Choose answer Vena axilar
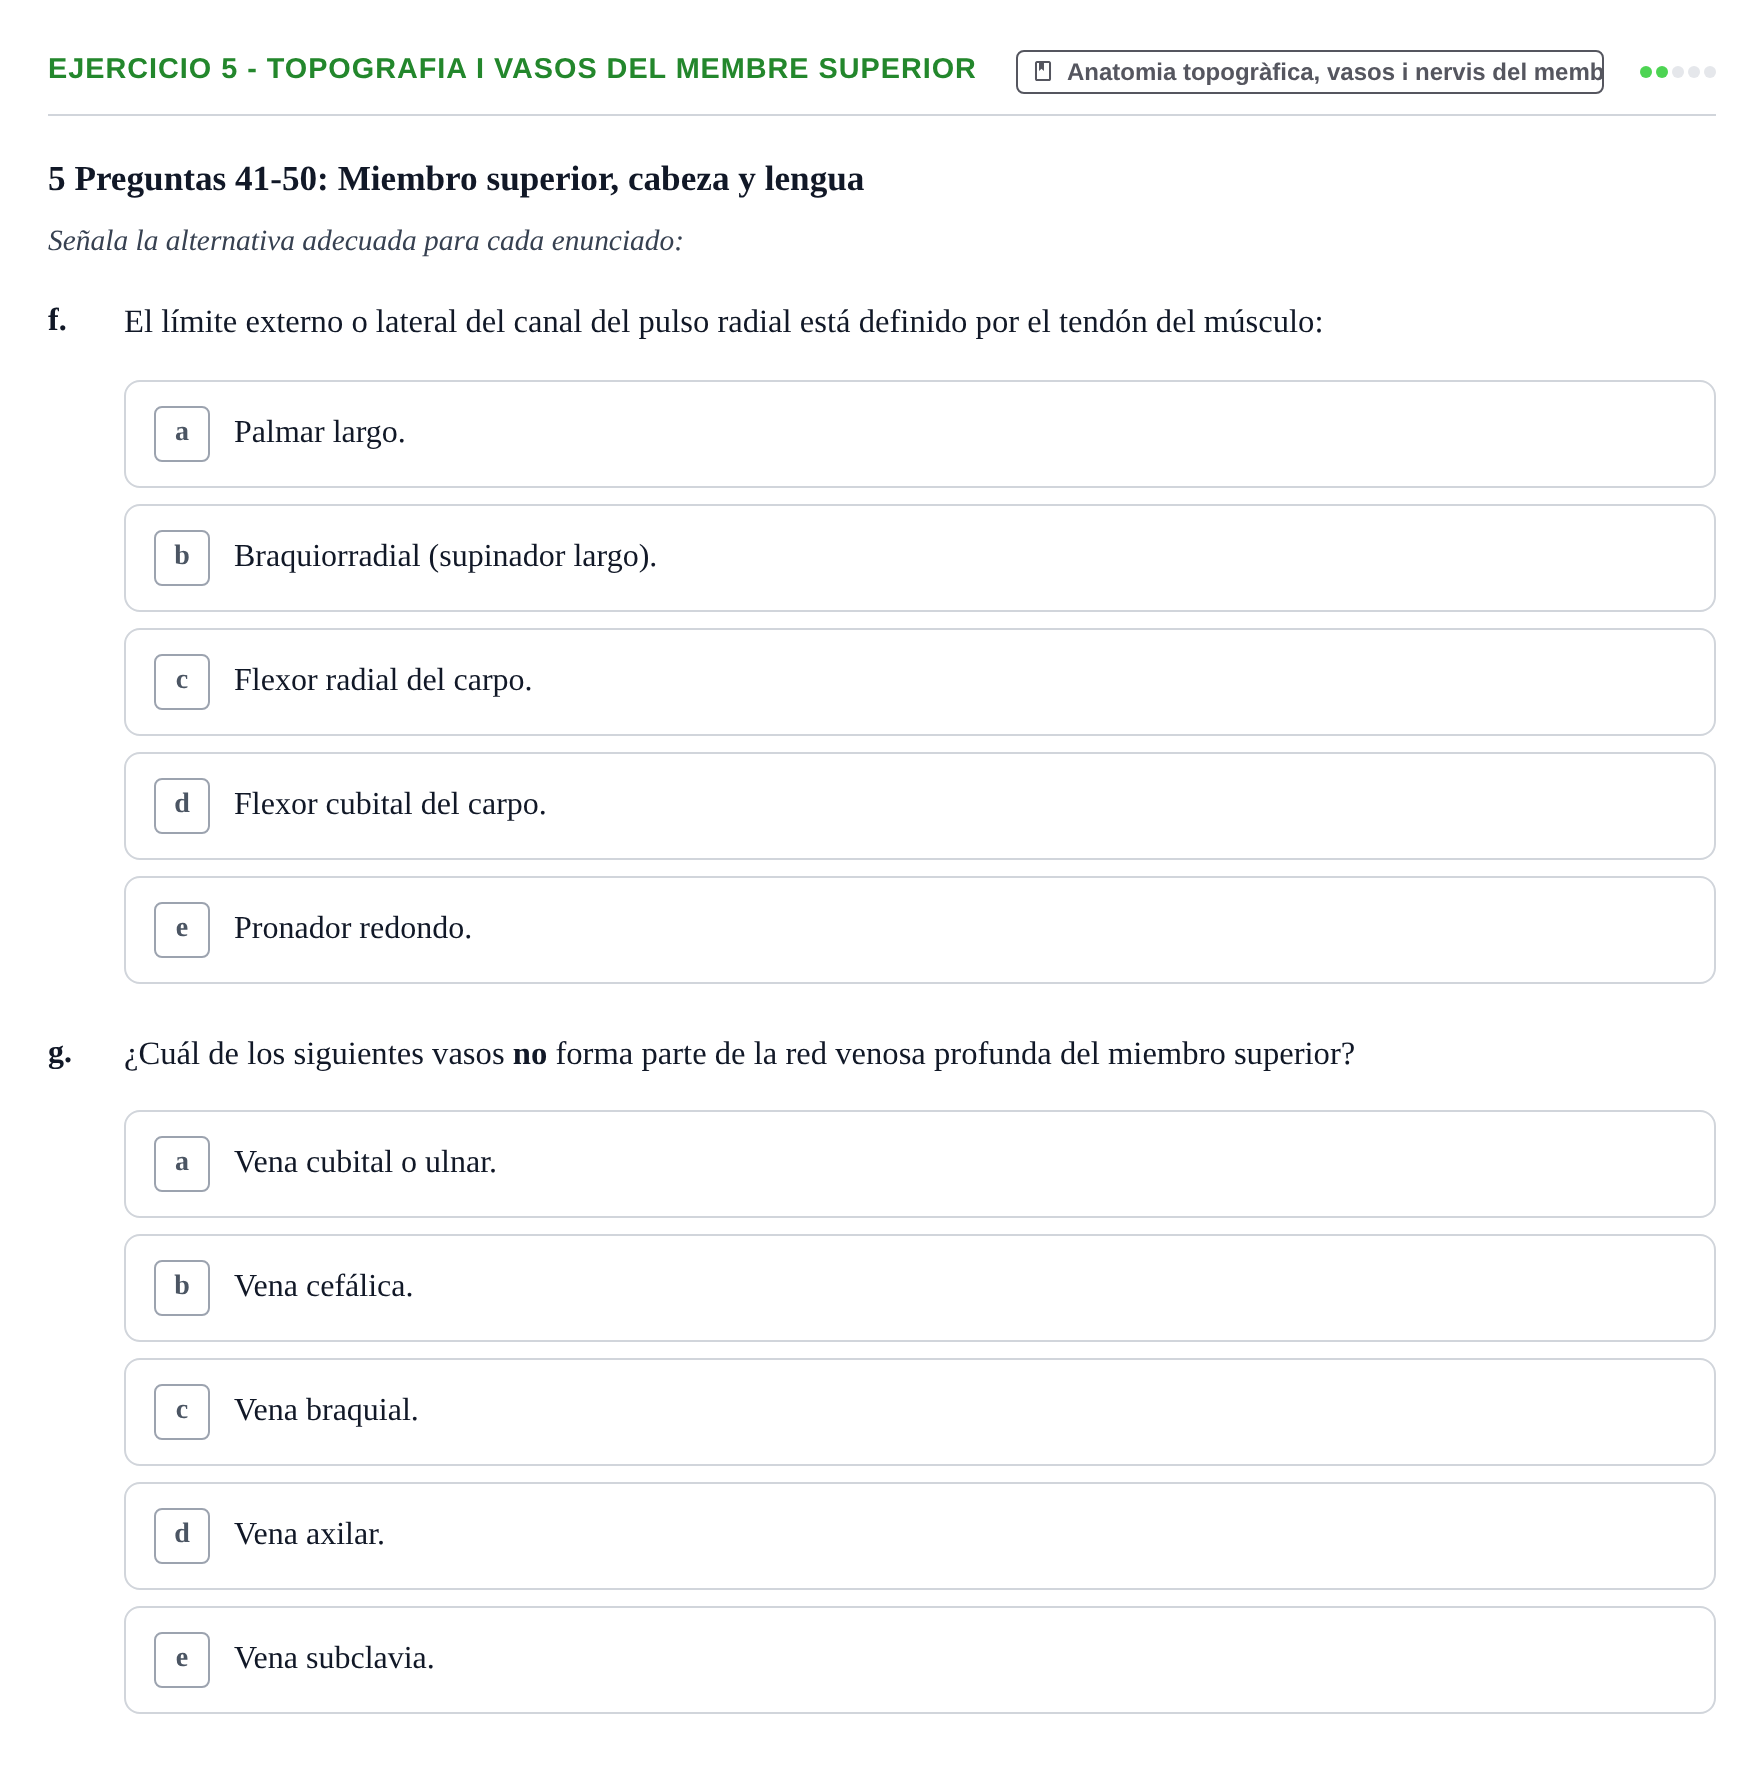This screenshot has width=1764, height=1778. (920, 1536)
